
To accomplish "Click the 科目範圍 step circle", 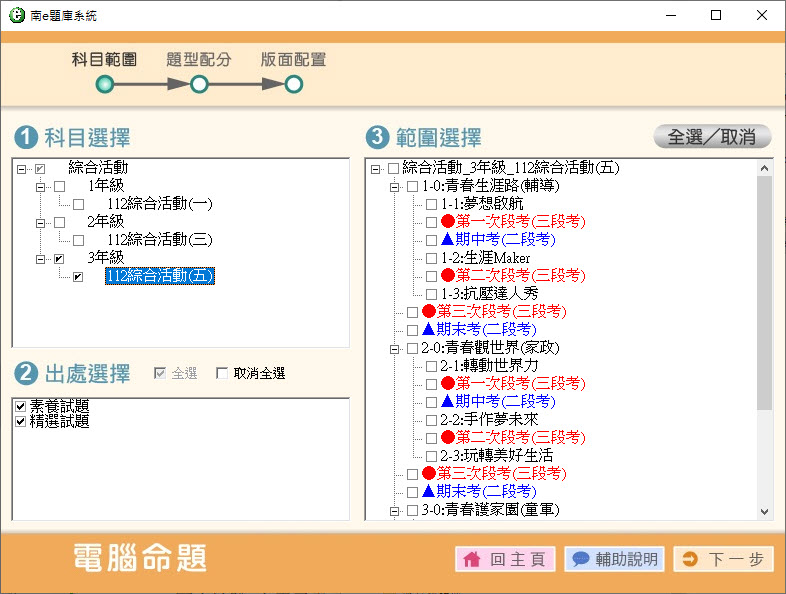I will click(x=105, y=85).
